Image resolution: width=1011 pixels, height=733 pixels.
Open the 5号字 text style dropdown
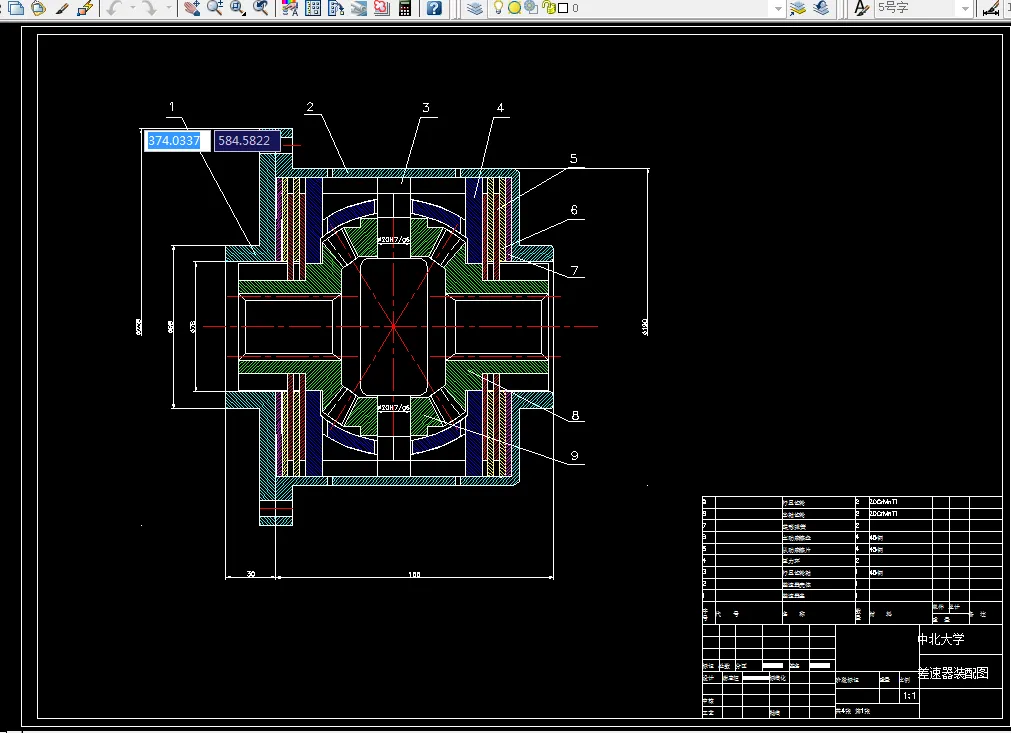[x=964, y=8]
